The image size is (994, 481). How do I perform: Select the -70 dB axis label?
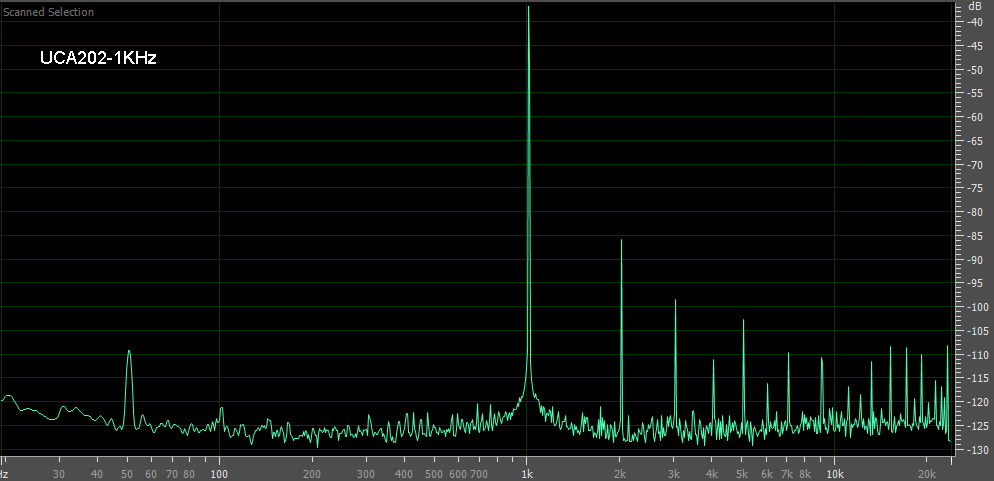click(974, 165)
